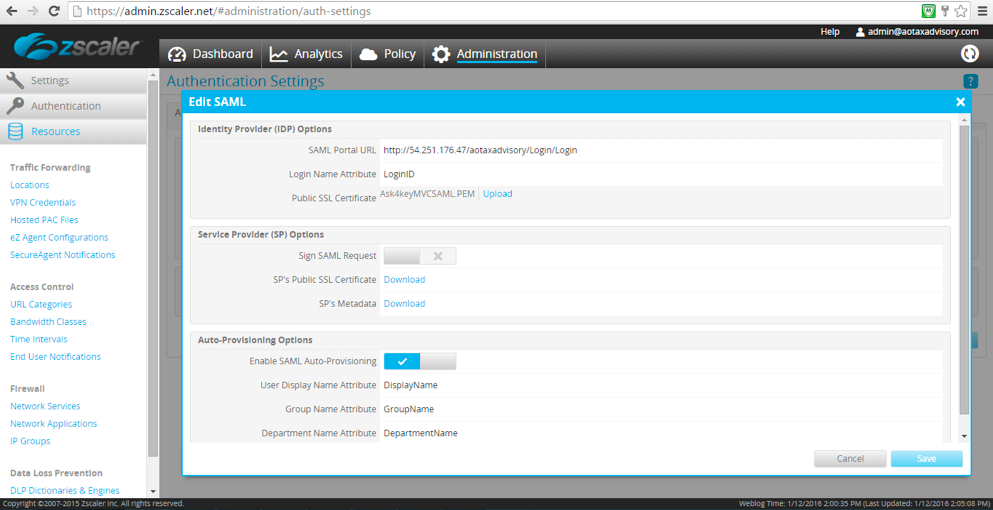The width and height of the screenshot is (993, 510).
Task: Click the user profile icon beside admin email
Action: tap(860, 32)
